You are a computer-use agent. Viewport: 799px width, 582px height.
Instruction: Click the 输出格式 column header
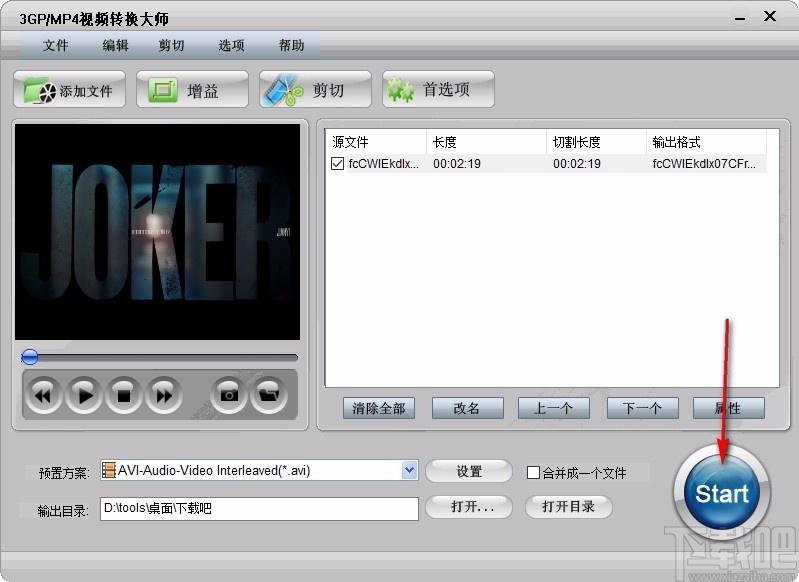(706, 142)
